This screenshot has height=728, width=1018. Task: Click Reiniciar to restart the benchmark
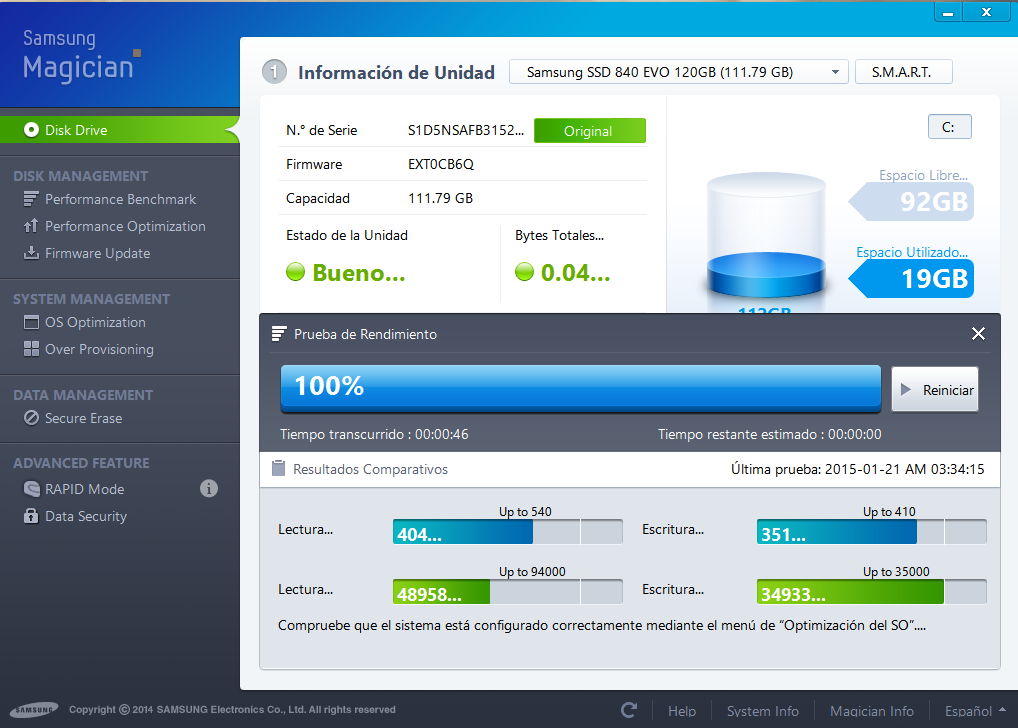[935, 390]
